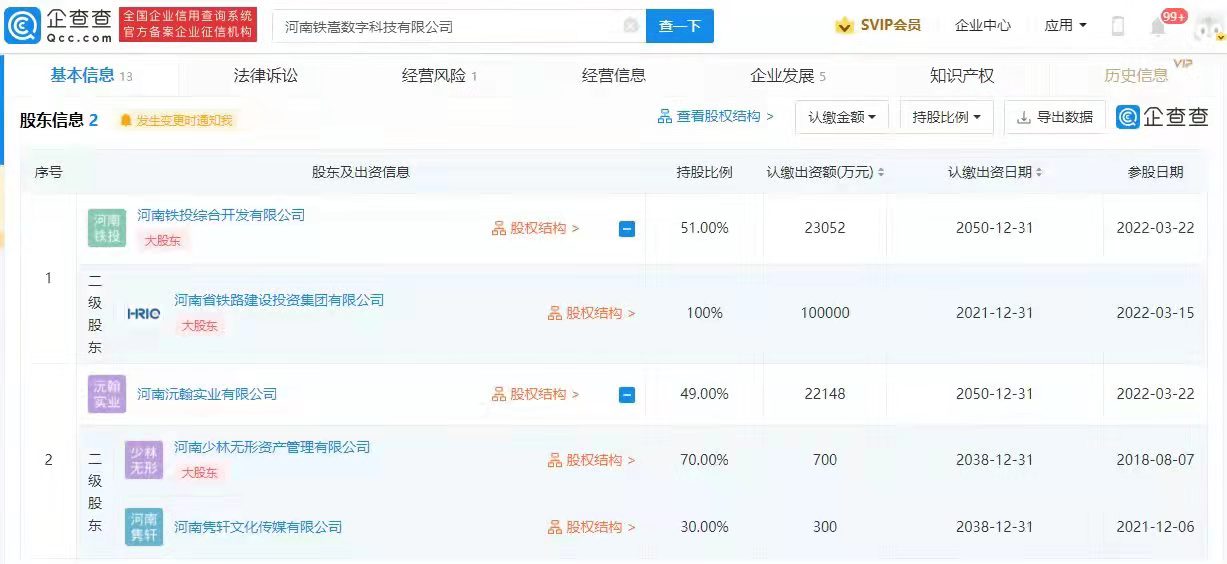View 股权结构 for 河南少林无形资产管理
Image resolution: width=1227 pixels, height=564 pixels.
(x=592, y=460)
